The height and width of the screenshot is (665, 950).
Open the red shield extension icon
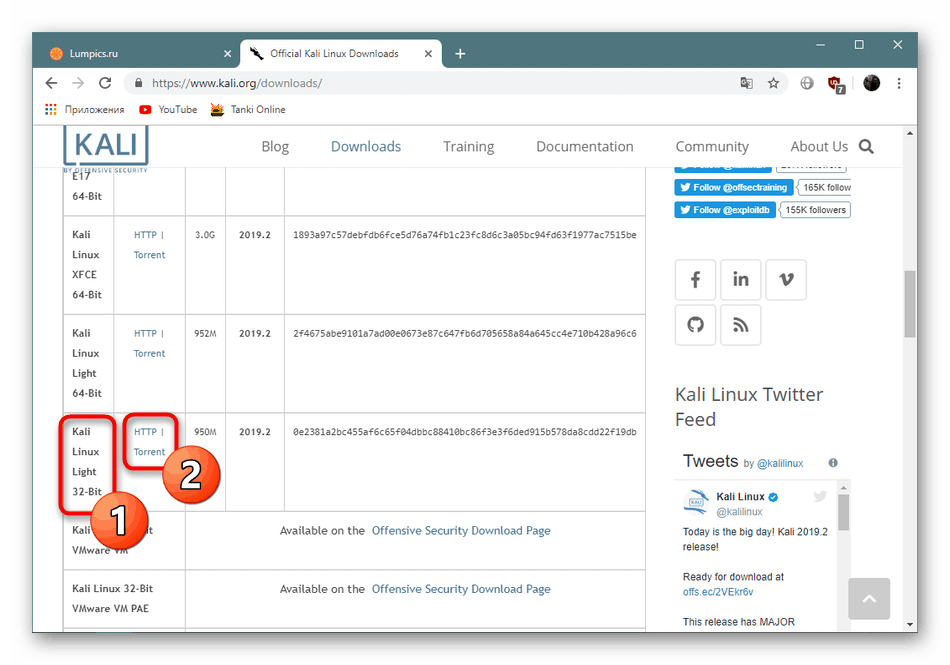tap(836, 84)
